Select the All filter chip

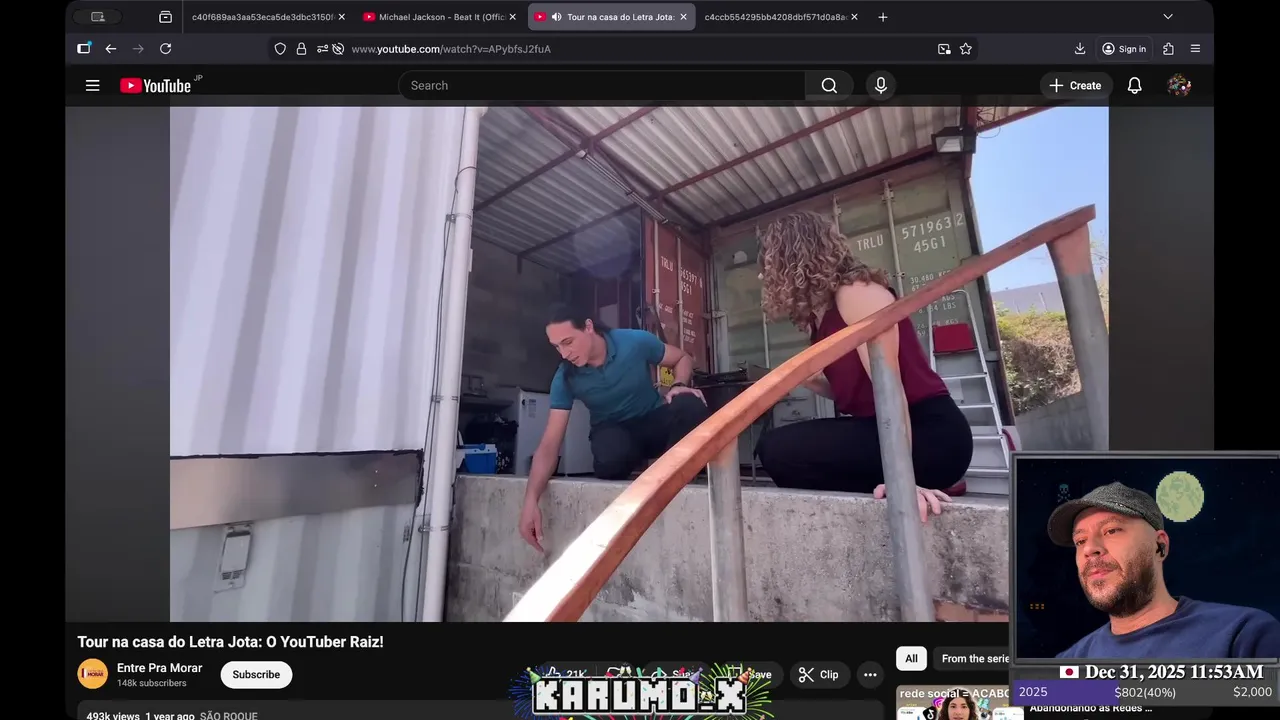click(911, 658)
